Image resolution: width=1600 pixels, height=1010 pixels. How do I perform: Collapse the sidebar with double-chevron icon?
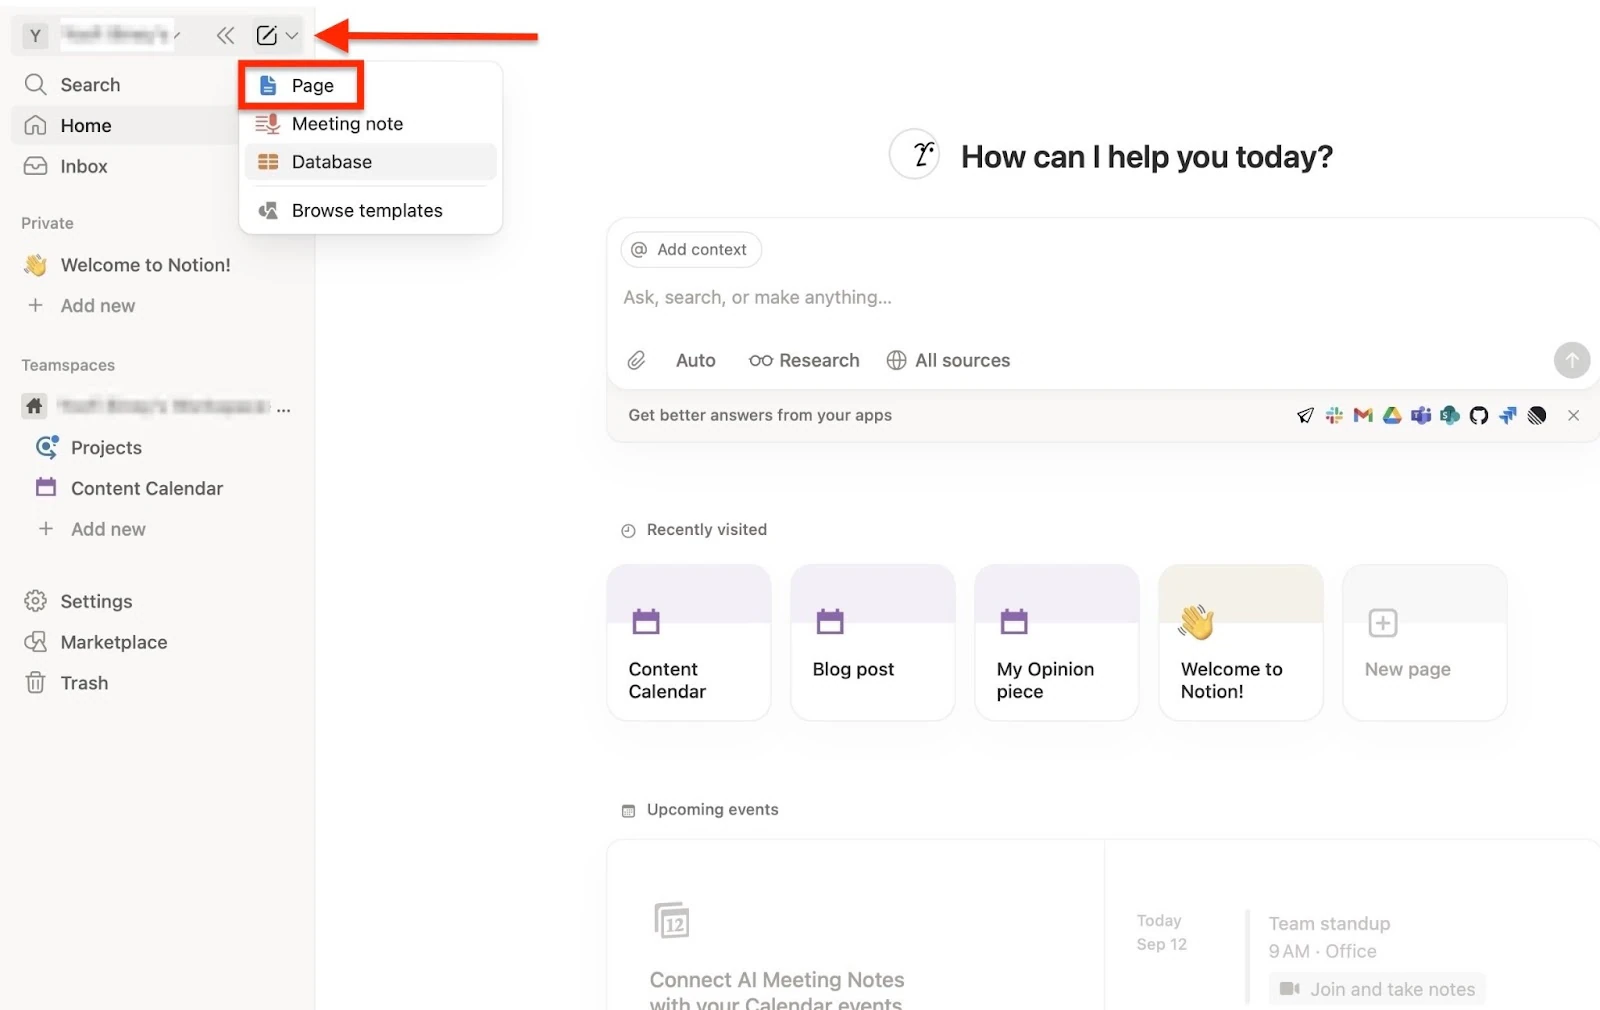[226, 36]
